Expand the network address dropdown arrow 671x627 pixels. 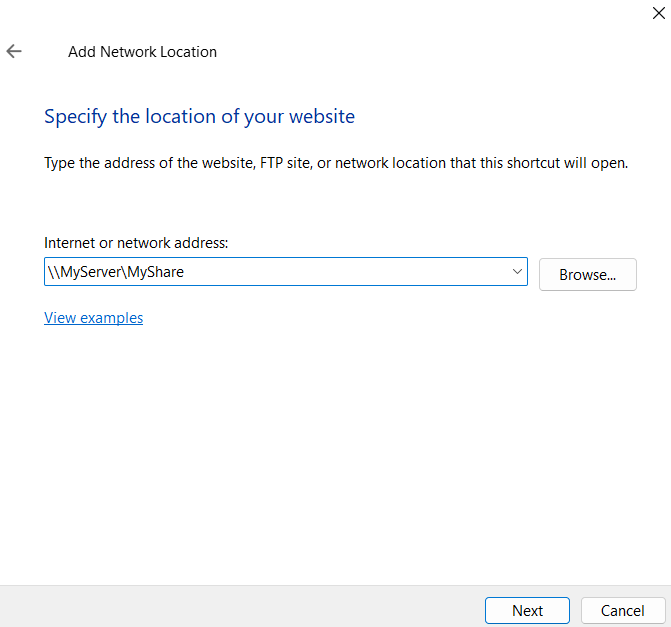coord(517,272)
